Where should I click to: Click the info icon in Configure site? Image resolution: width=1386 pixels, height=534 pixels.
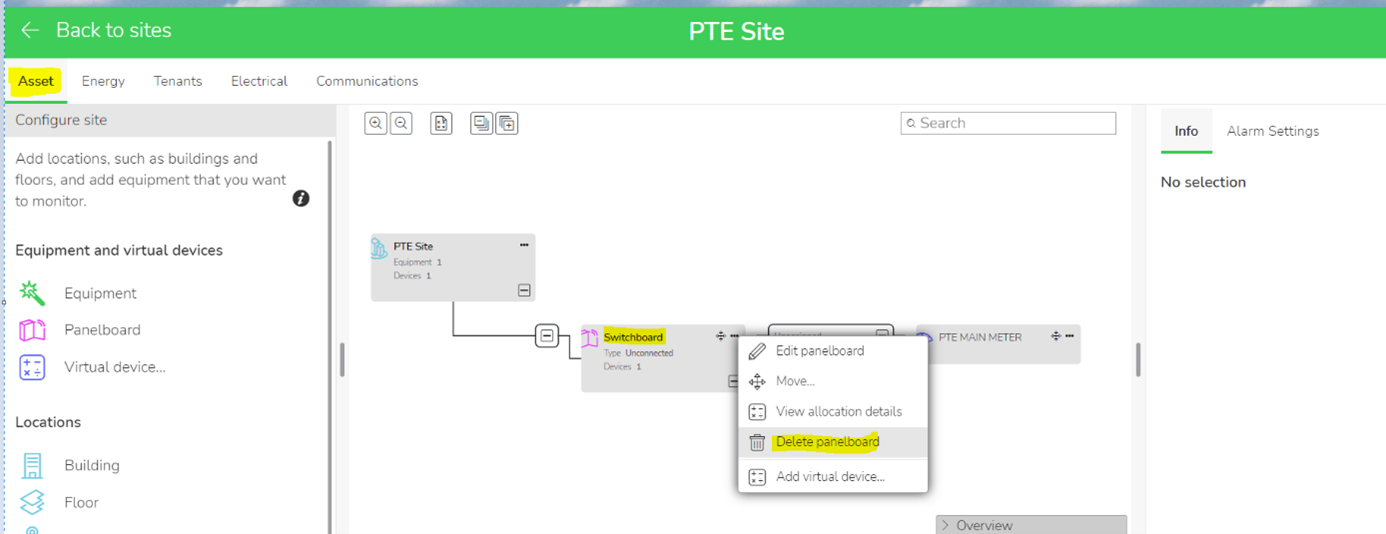pos(301,198)
